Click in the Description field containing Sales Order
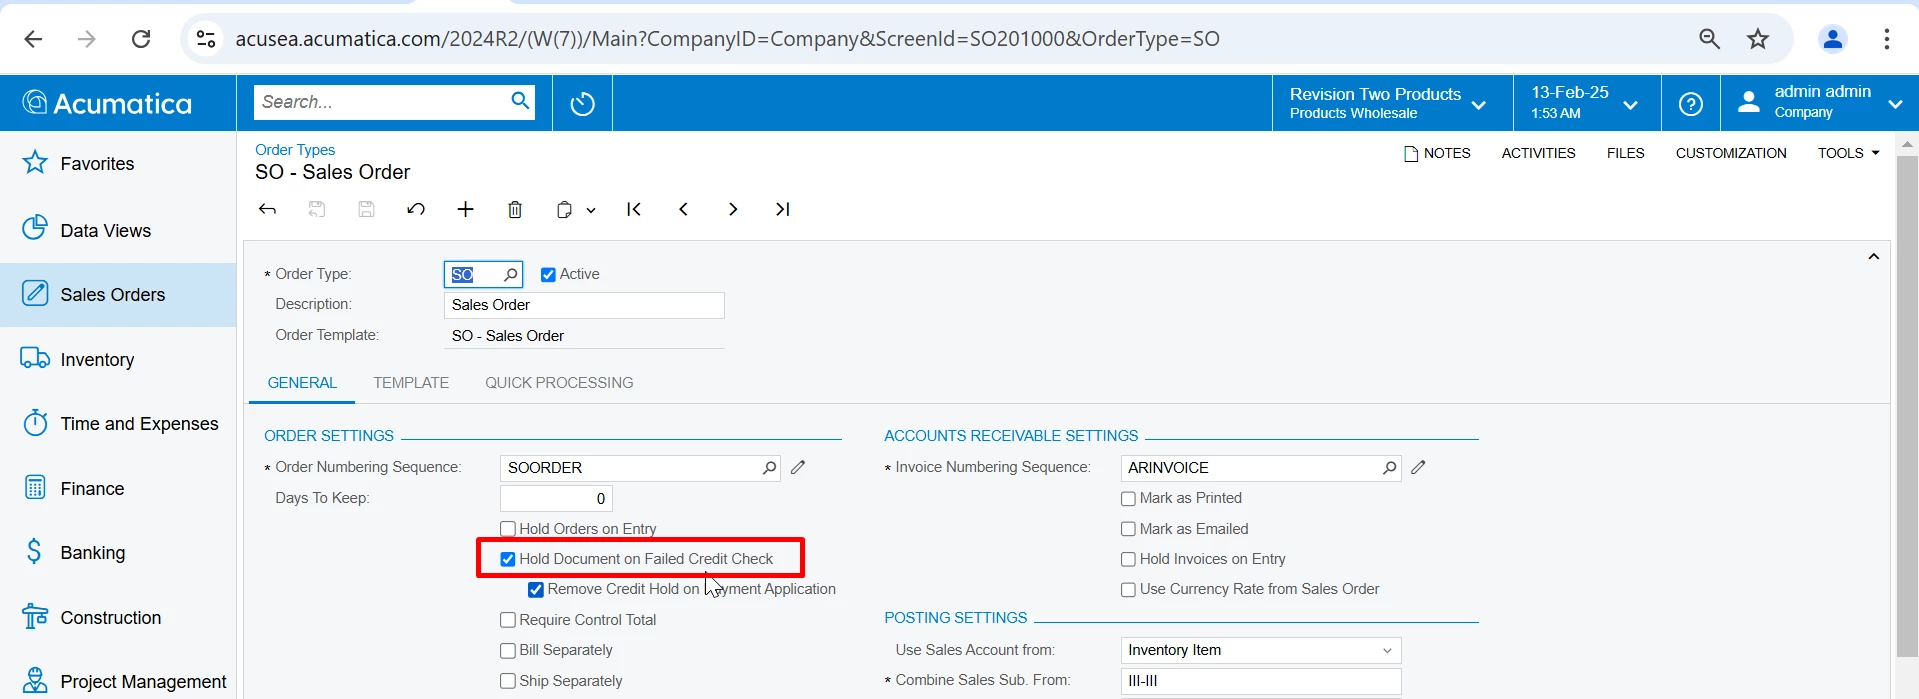This screenshot has width=1919, height=699. [584, 305]
